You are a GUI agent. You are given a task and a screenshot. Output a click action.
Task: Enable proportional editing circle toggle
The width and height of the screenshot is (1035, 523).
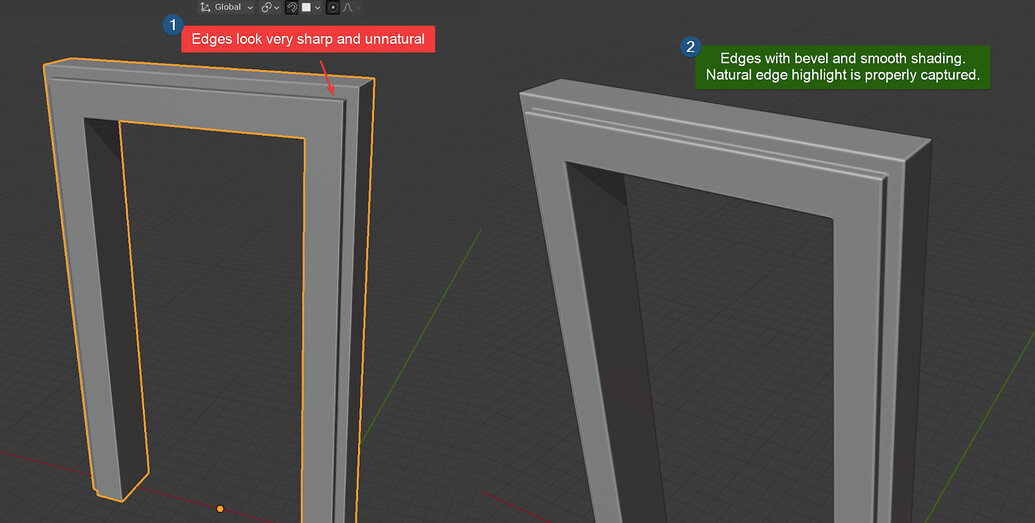pos(333,7)
